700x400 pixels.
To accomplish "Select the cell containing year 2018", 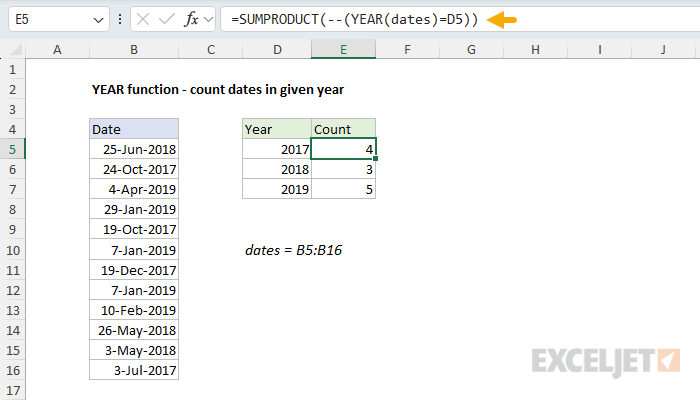I will [x=277, y=169].
